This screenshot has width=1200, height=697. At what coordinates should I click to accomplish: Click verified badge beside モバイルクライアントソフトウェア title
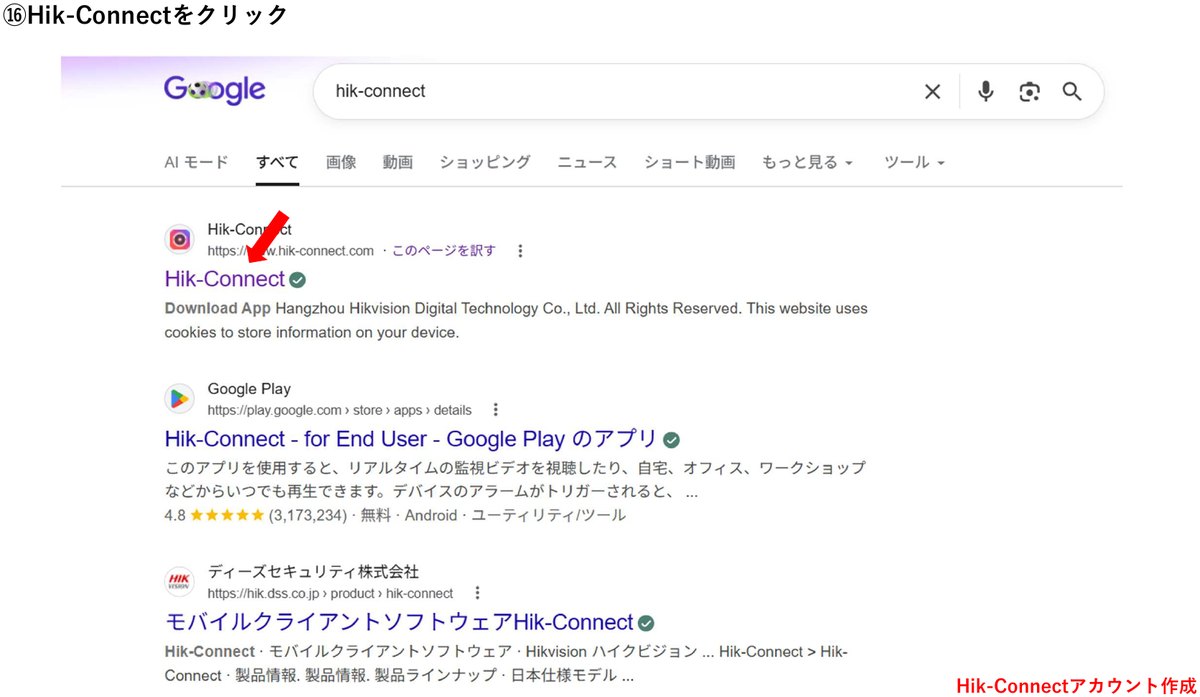pos(646,623)
